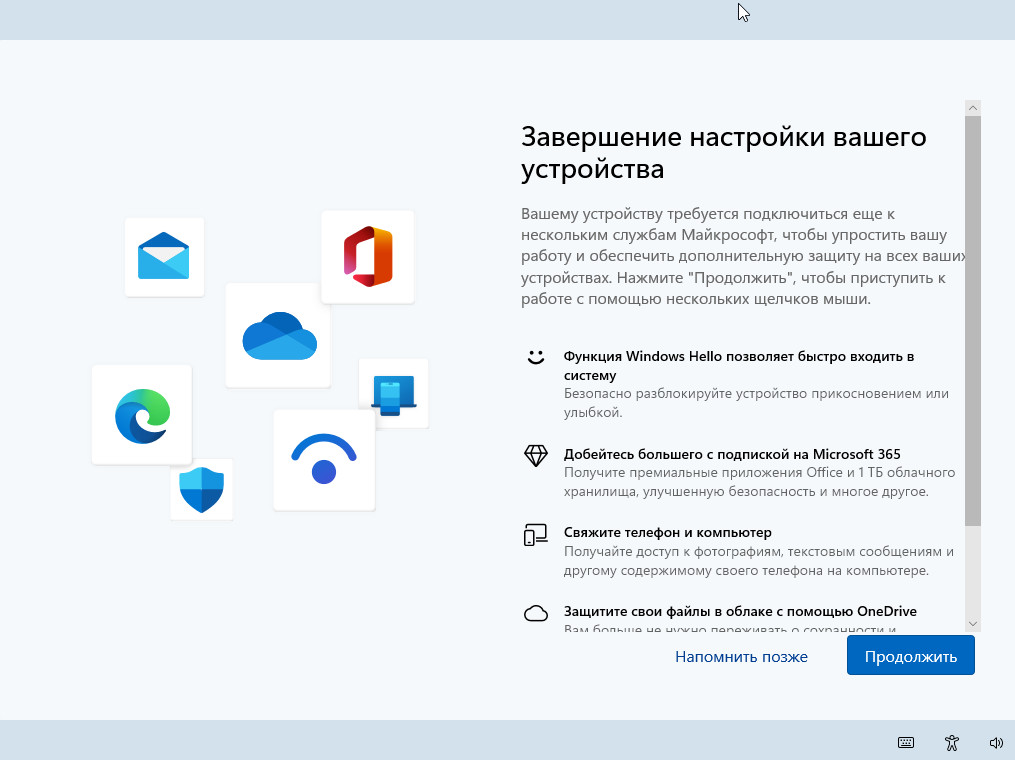Viewport: 1015px width, 760px height.
Task: Click the OneDrive cloud outline icon
Action: point(535,613)
